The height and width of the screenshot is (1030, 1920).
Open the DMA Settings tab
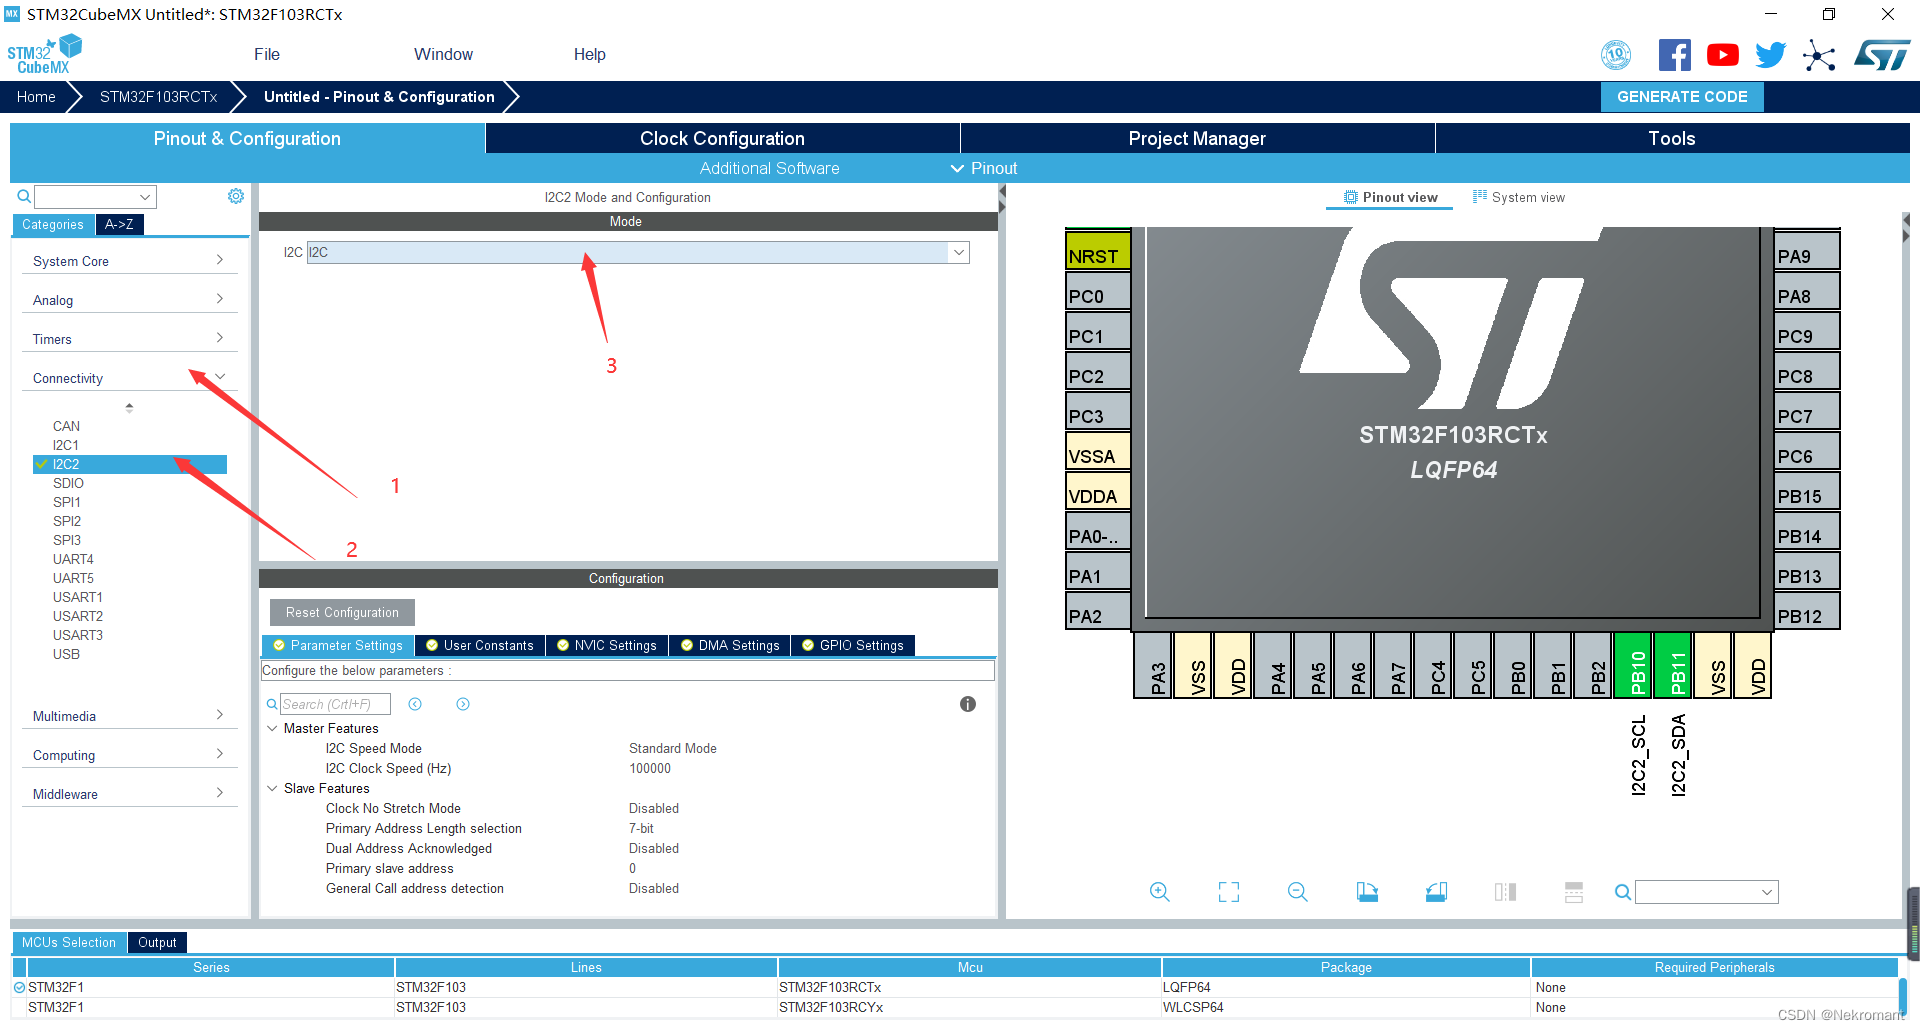(x=730, y=645)
